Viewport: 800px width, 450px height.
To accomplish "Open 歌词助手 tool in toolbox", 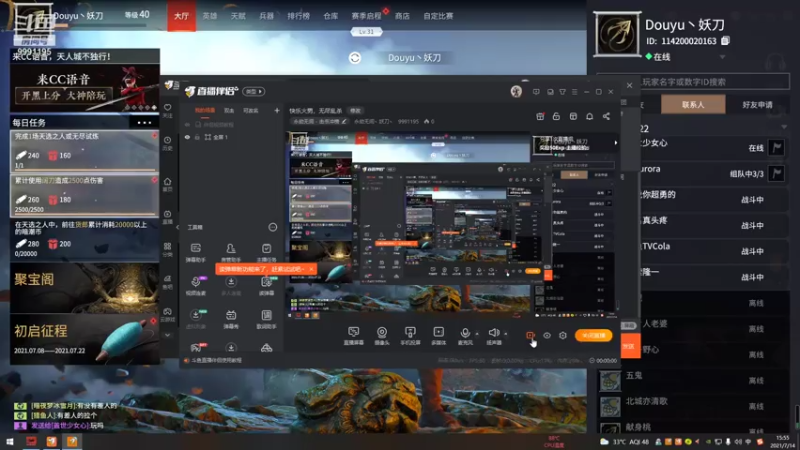I will pyautogui.click(x=266, y=319).
